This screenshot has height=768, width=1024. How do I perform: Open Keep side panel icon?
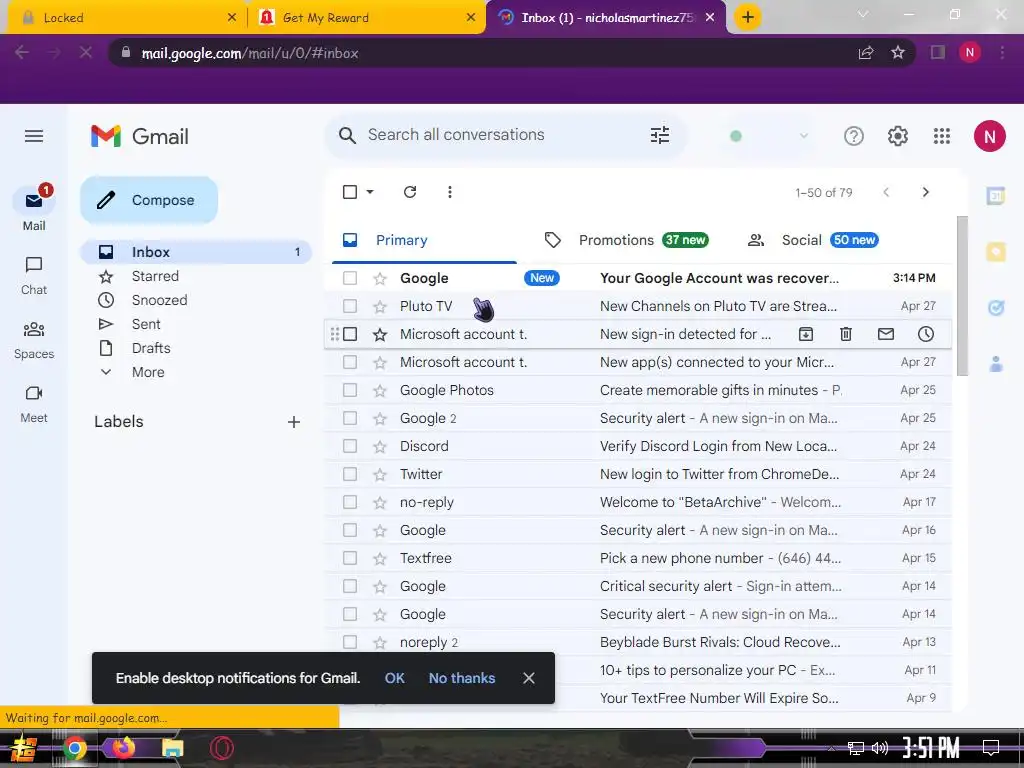(995, 251)
